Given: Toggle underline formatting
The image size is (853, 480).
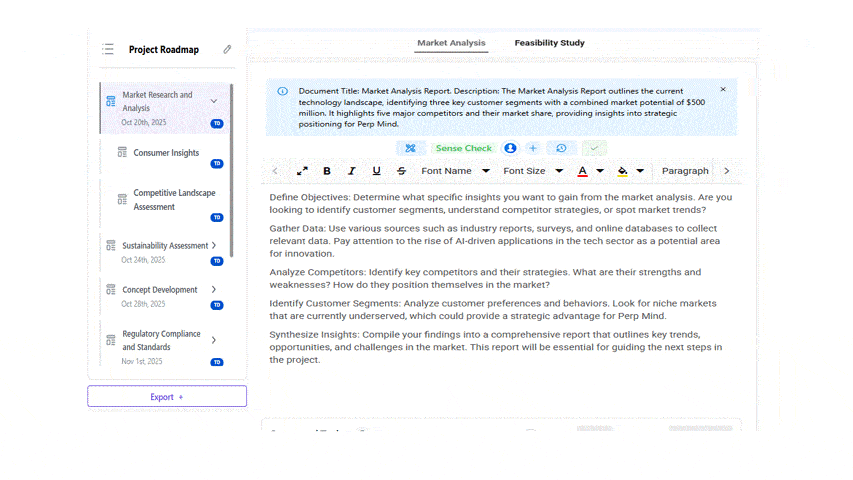Looking at the screenshot, I should pos(377,171).
